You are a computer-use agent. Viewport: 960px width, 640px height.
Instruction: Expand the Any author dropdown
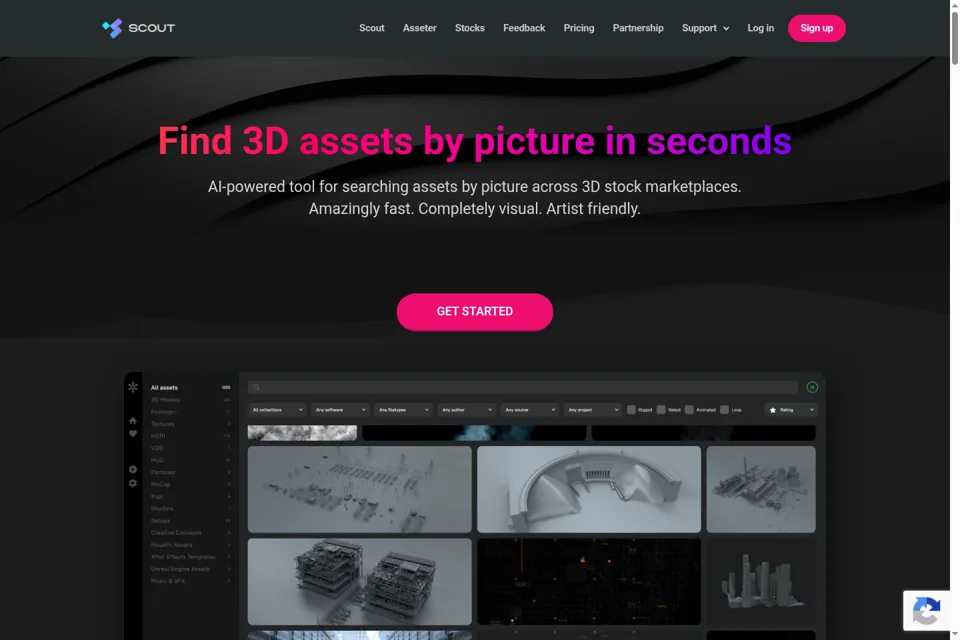467,410
